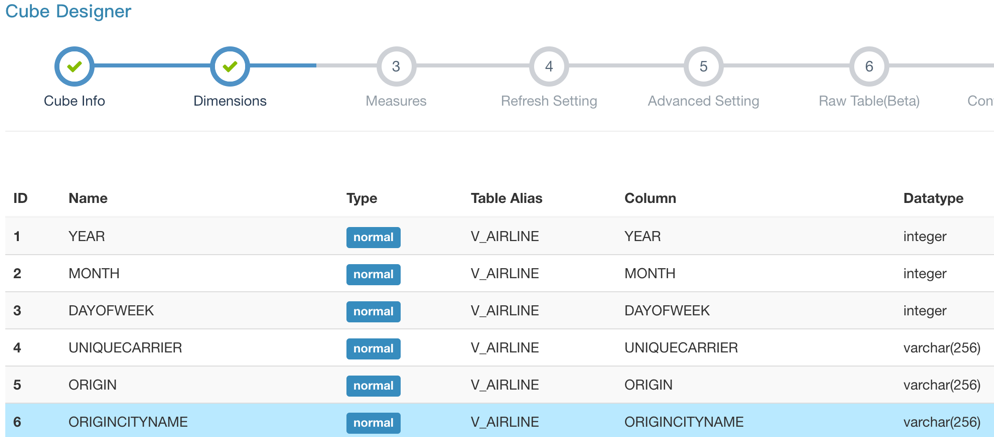Click the Measures step label
994x437 pixels.
coord(396,101)
